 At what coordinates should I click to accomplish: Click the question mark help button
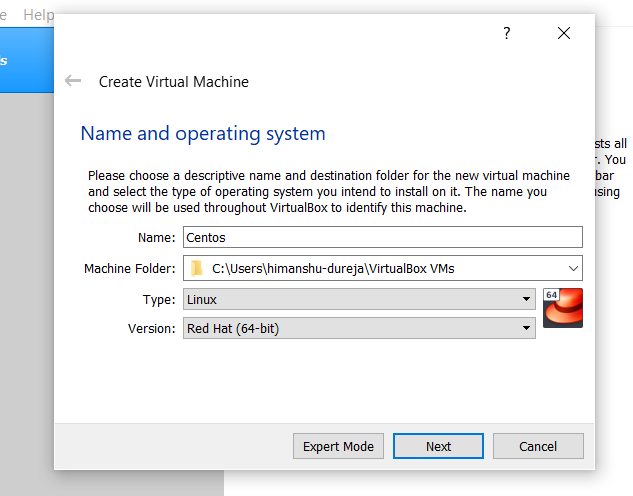[507, 33]
